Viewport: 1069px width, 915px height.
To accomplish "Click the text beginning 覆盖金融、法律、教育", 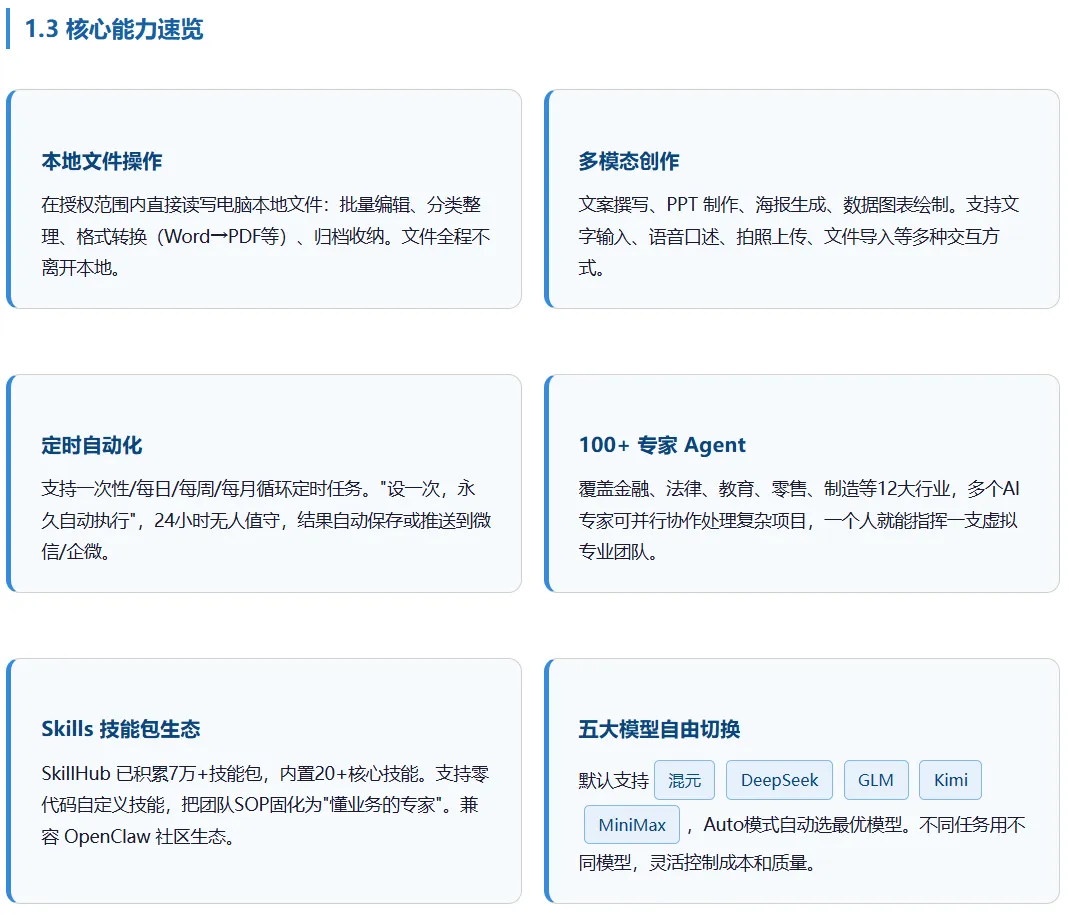I will pos(799,520).
